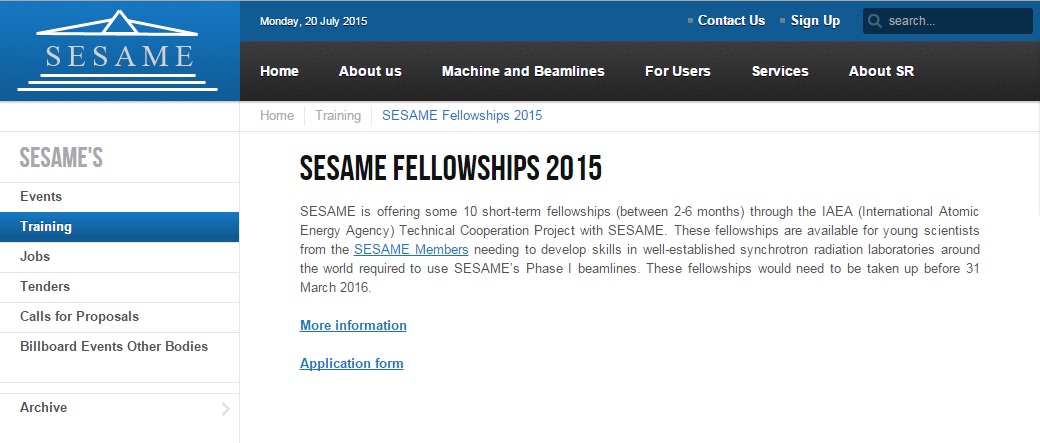Image resolution: width=1040 pixels, height=443 pixels.
Task: Select Jobs in the sidebar
Action: 119,257
